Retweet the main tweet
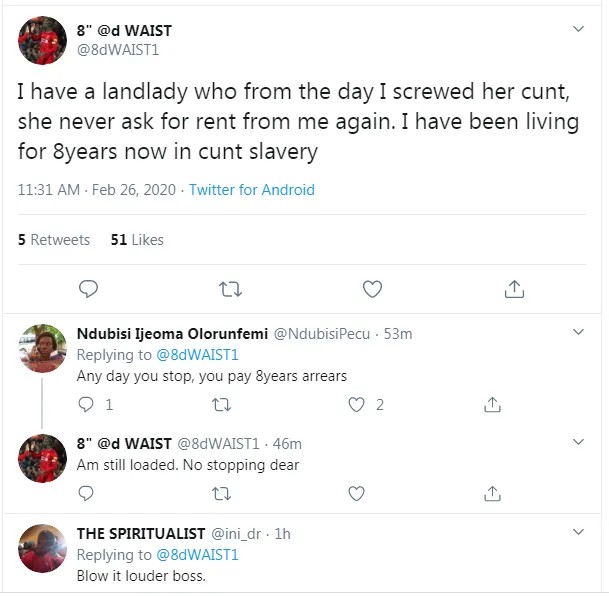 [x=230, y=289]
